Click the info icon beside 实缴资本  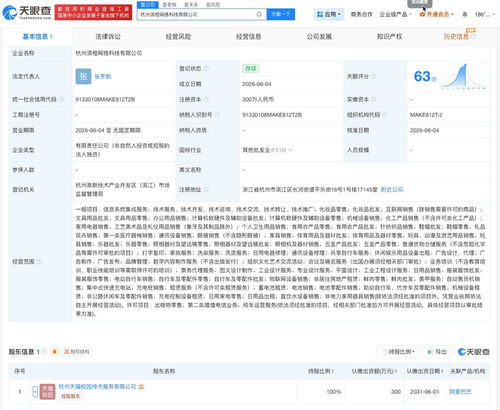(373, 99)
